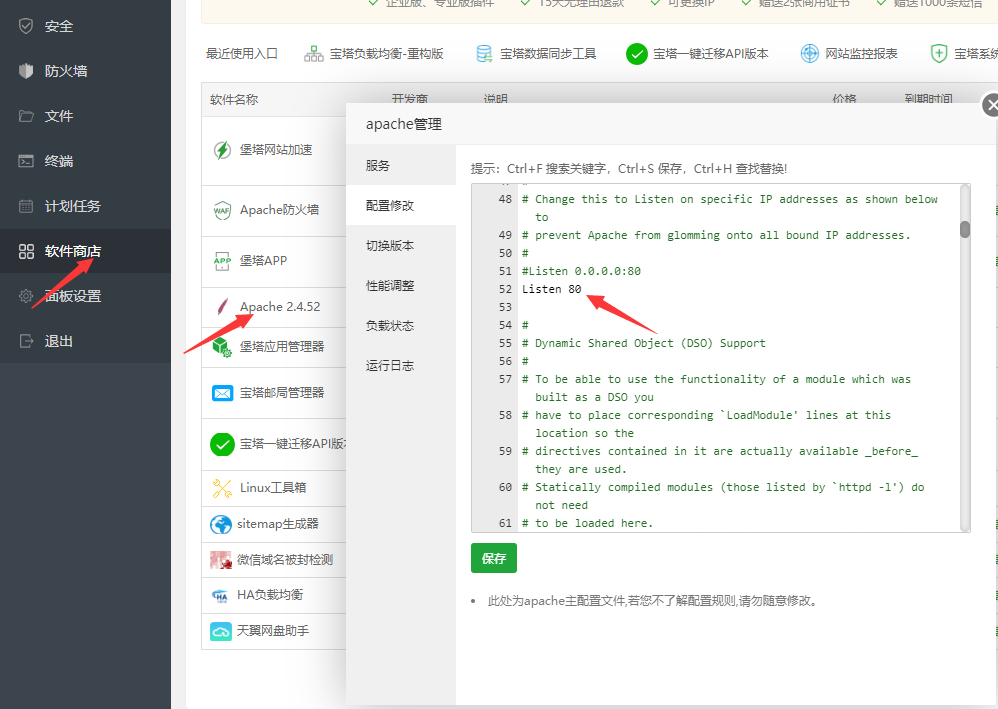Click the green 保存 button

coord(494,558)
